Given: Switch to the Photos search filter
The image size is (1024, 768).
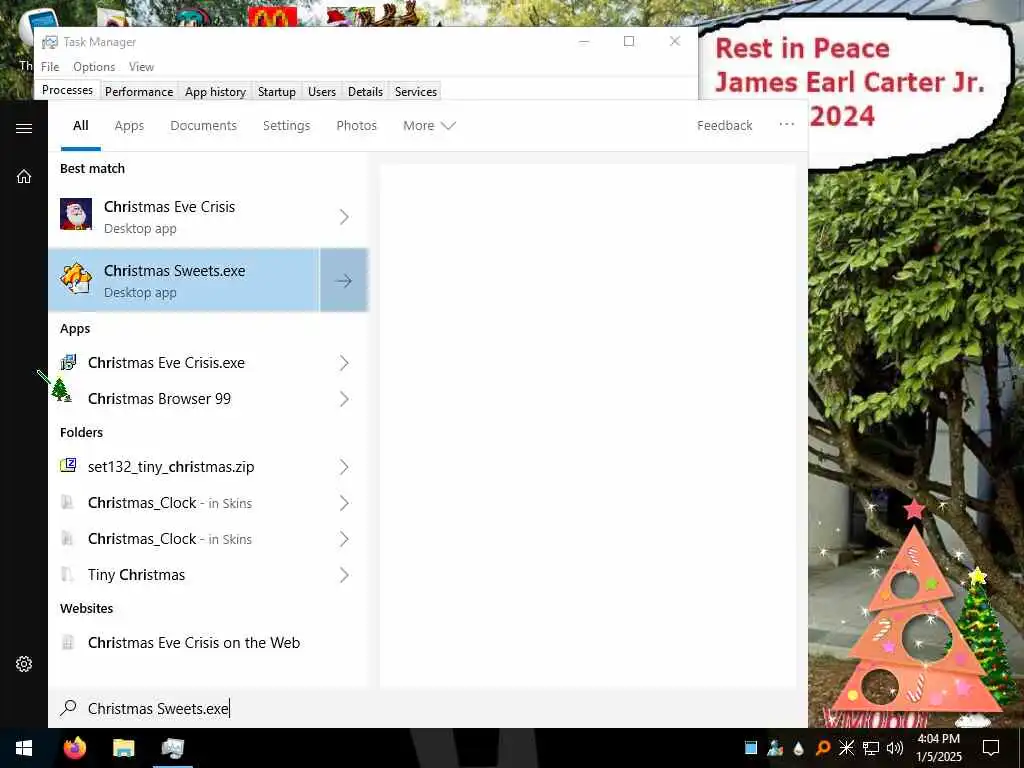Looking at the screenshot, I should [x=357, y=125].
